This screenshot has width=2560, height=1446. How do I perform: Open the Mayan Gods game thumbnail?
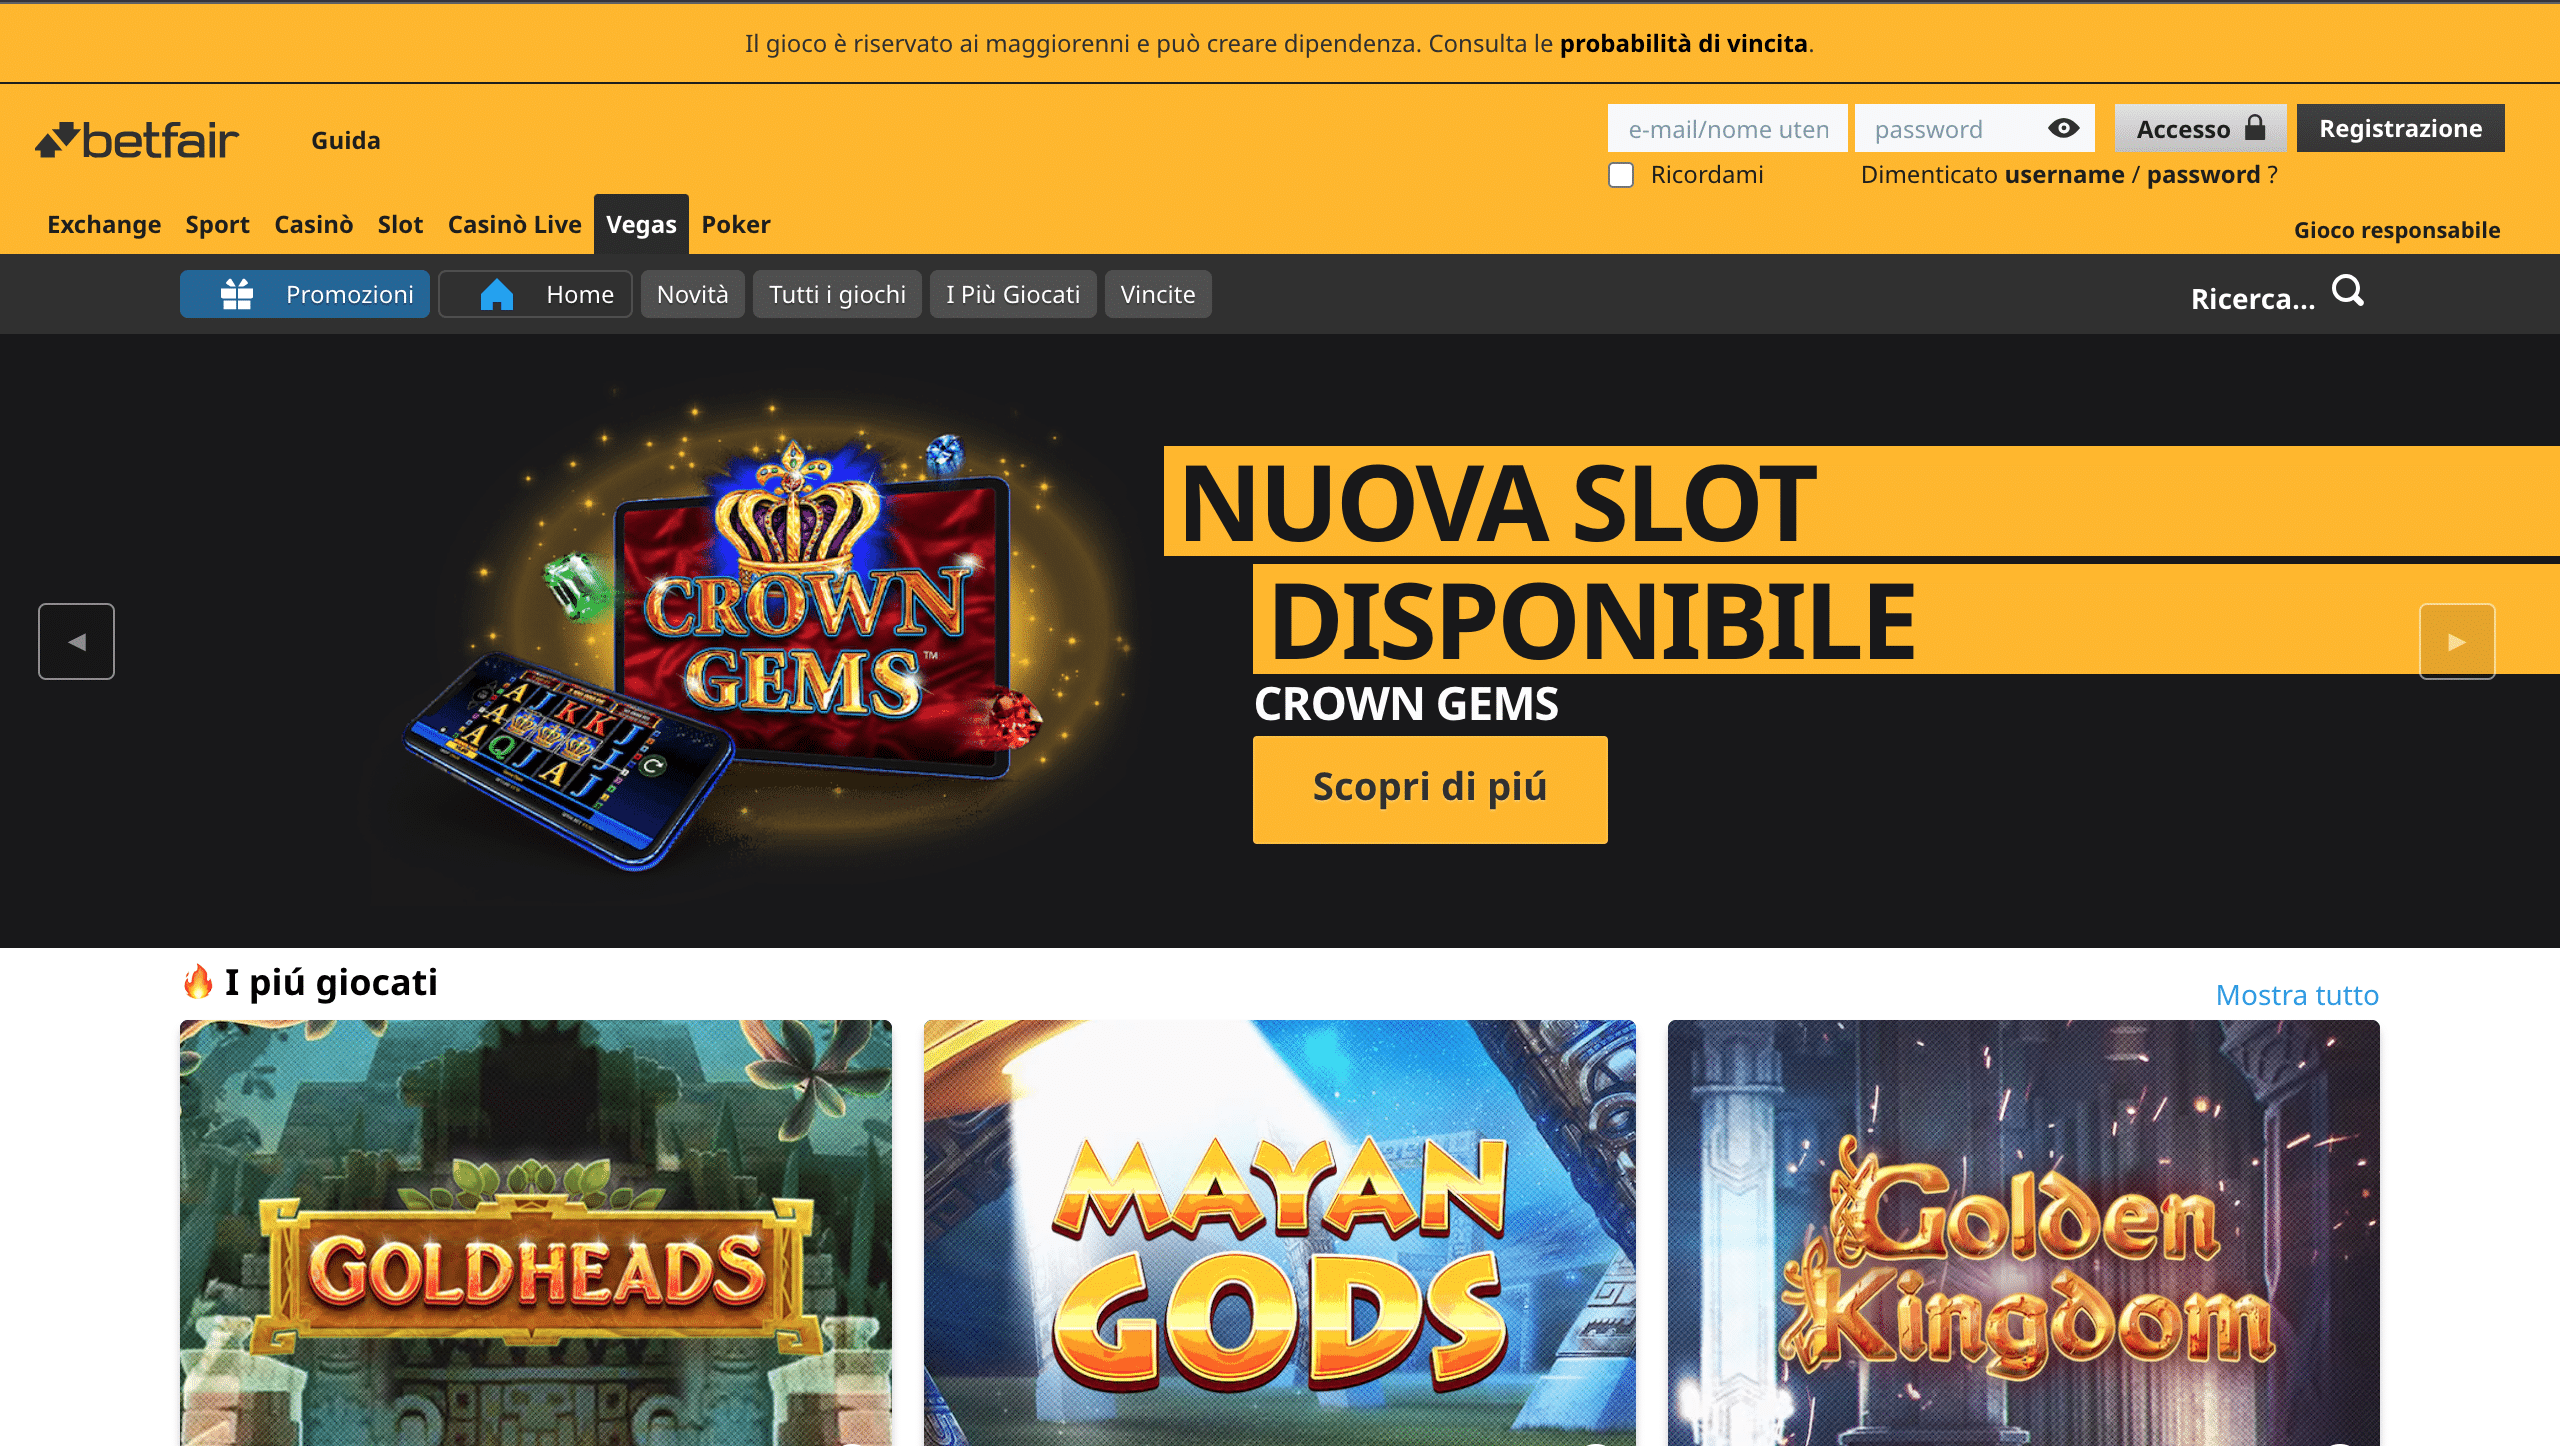1279,1232
